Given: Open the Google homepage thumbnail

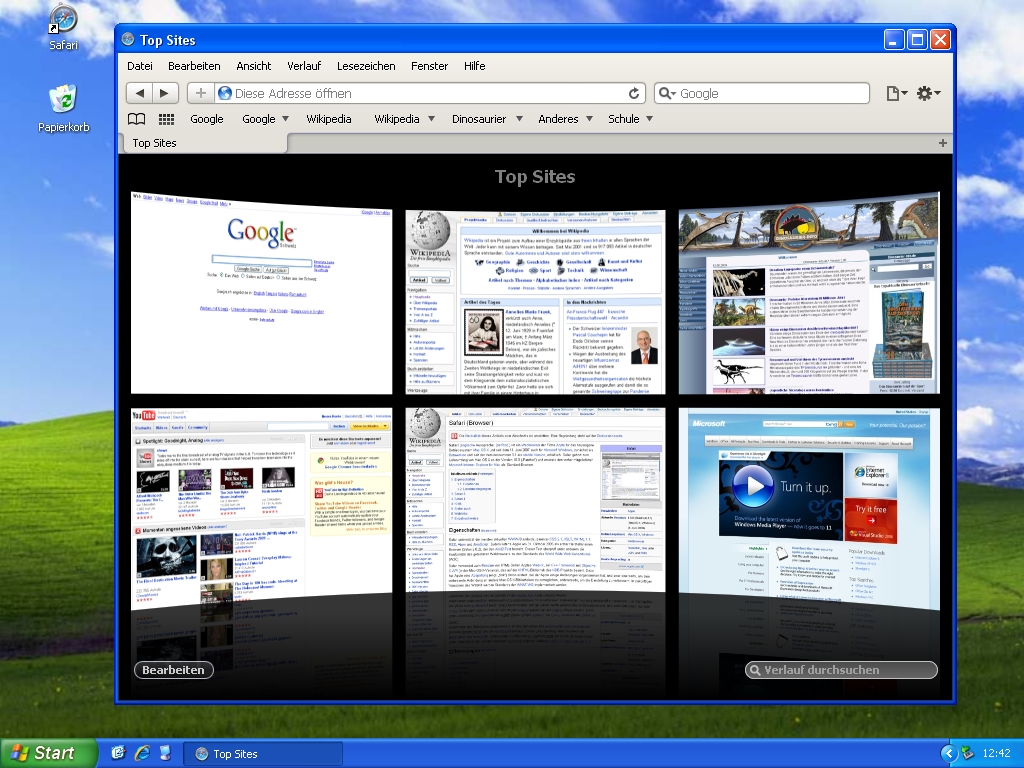Looking at the screenshot, I should 261,293.
